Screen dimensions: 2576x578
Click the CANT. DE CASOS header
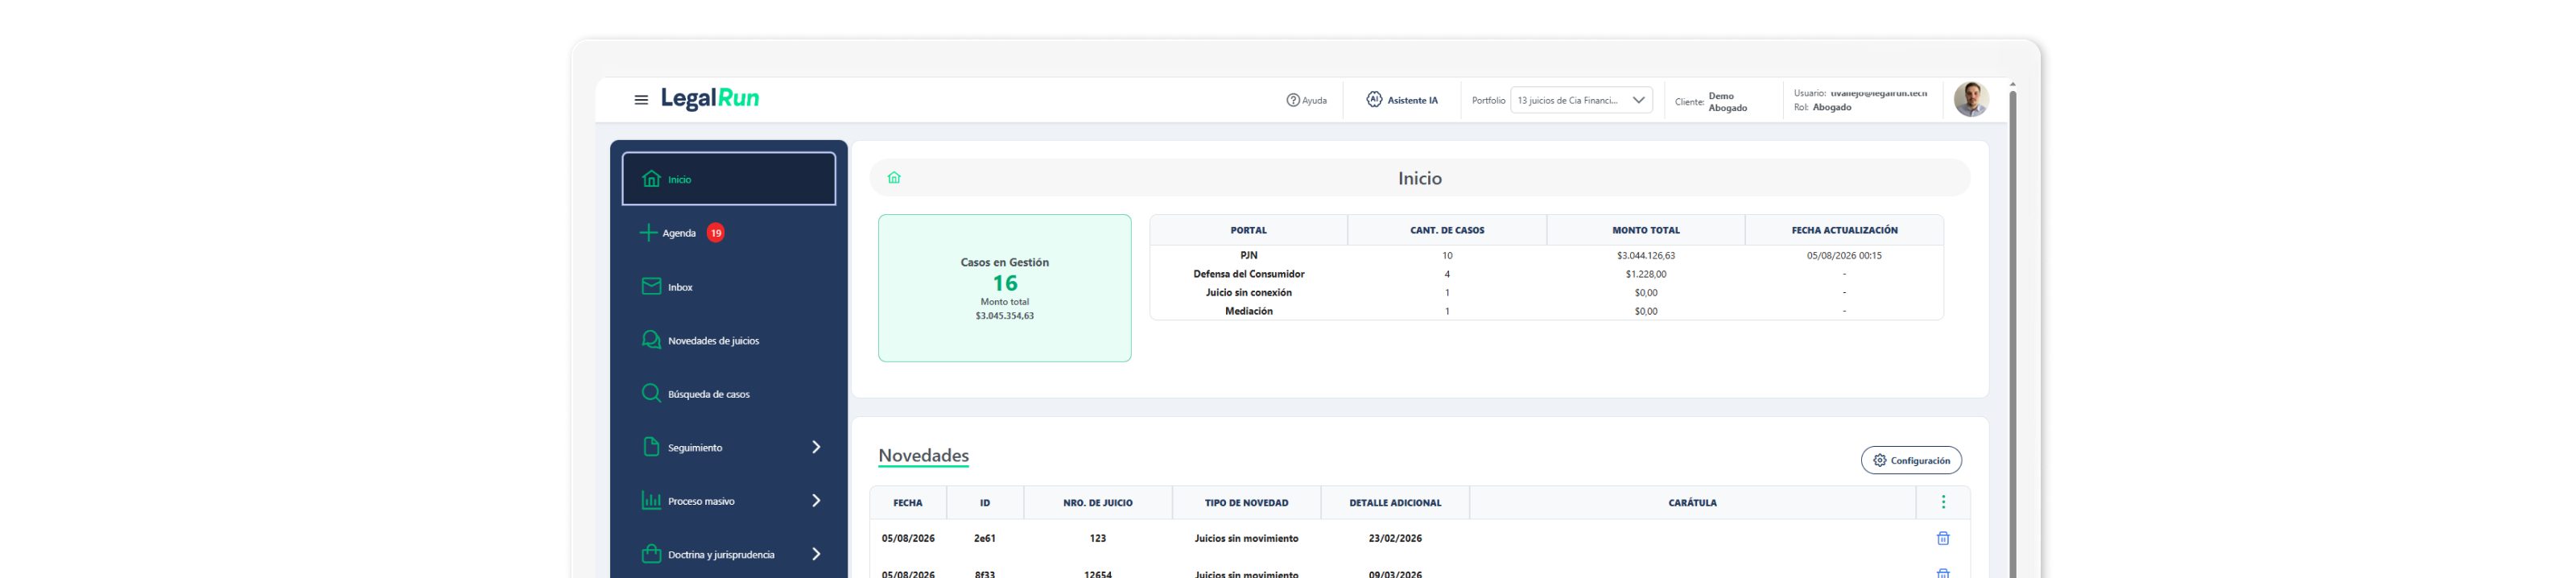[x=1447, y=230]
